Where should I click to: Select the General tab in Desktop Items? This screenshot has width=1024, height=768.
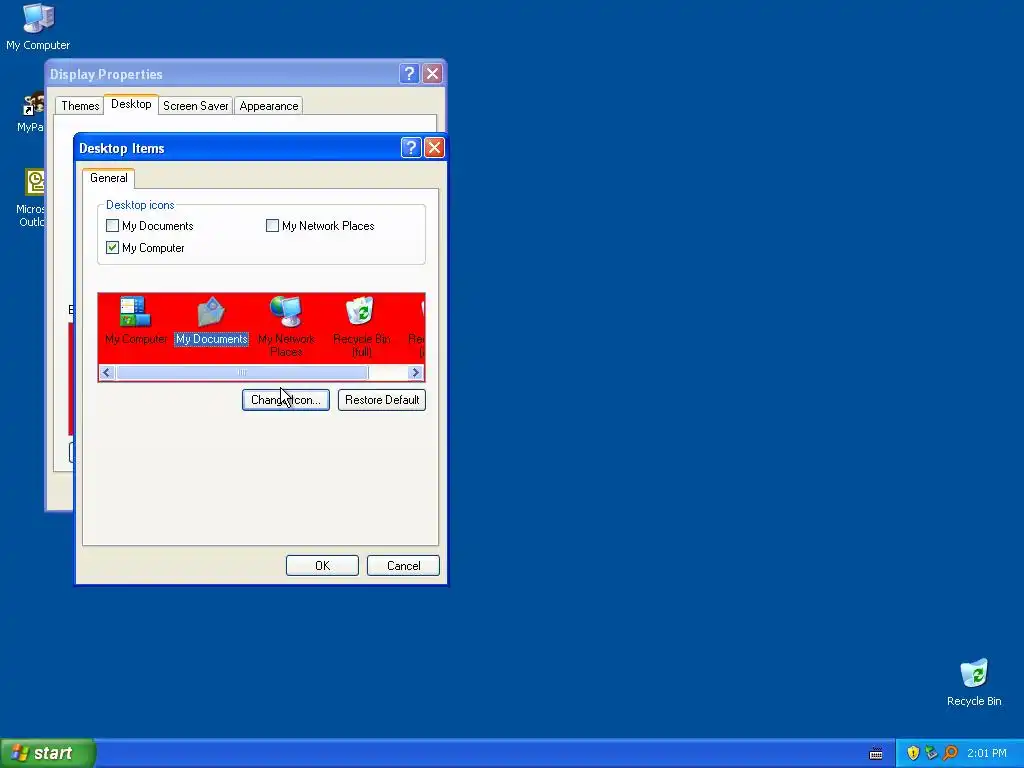(x=108, y=178)
